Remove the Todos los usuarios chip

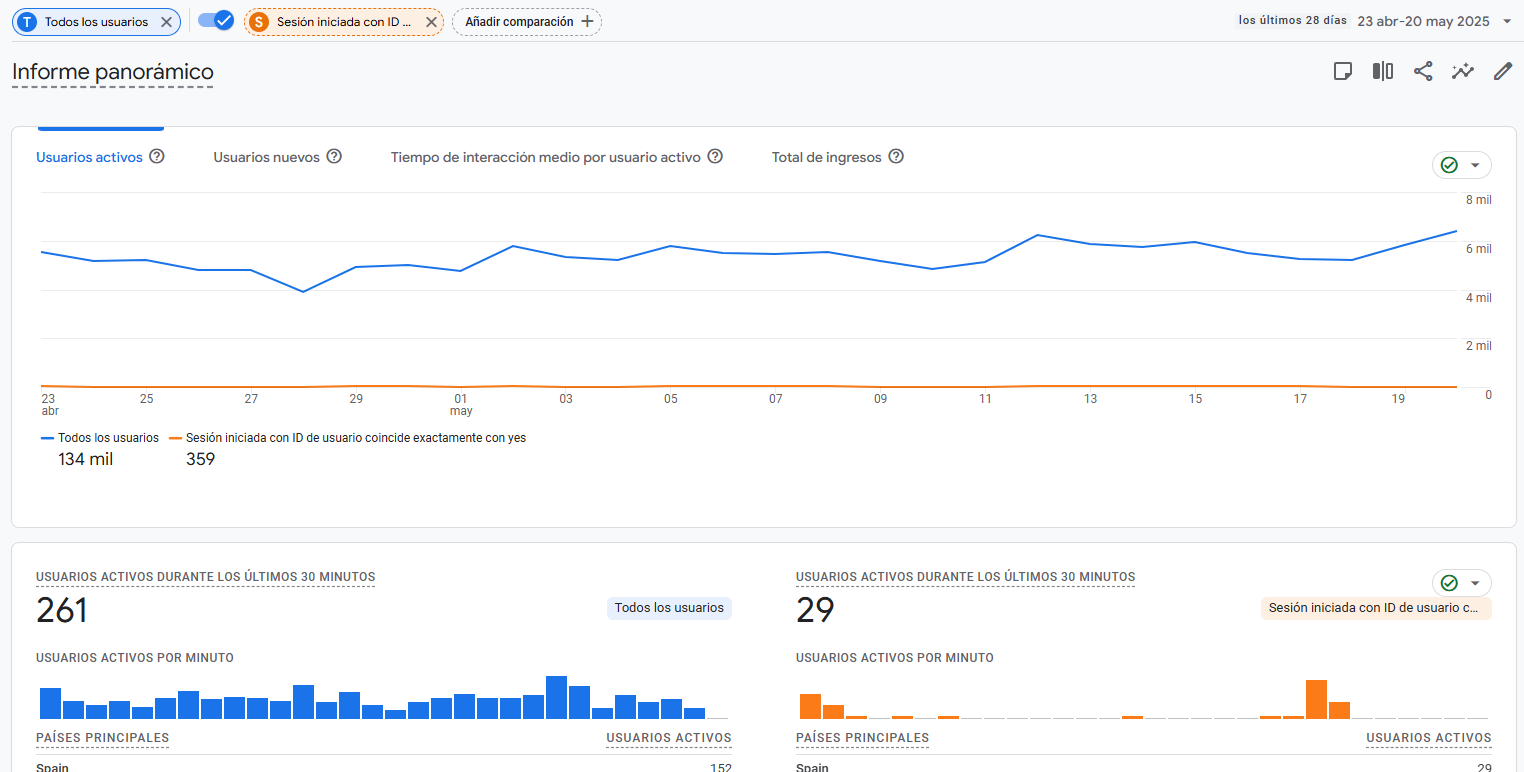[x=167, y=22]
